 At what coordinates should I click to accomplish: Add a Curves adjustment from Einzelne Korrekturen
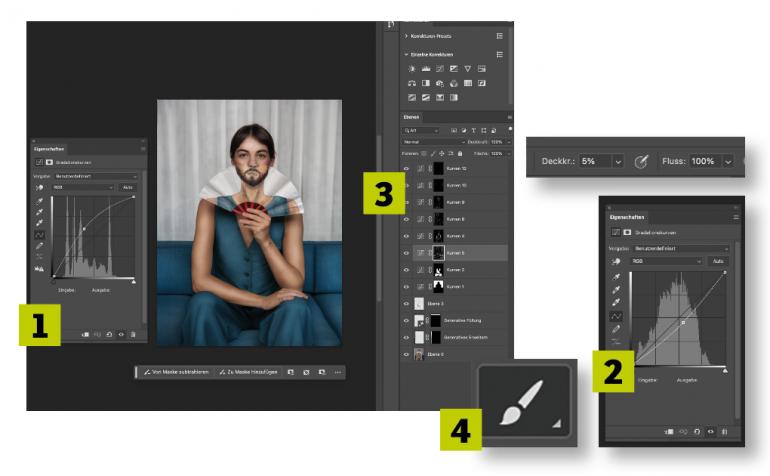pos(440,69)
